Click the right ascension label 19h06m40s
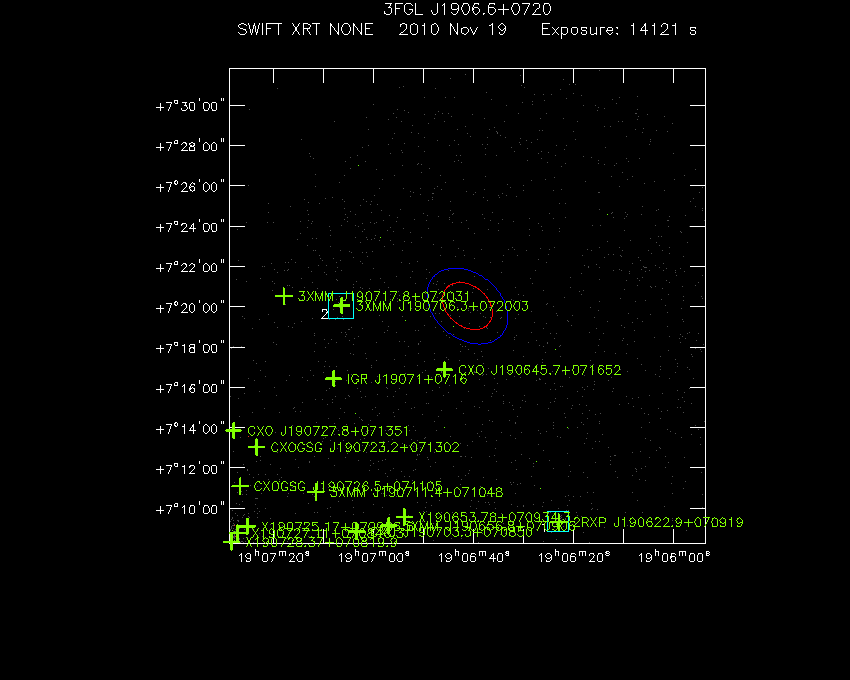Viewport: 850px width, 680px height. pos(474,557)
